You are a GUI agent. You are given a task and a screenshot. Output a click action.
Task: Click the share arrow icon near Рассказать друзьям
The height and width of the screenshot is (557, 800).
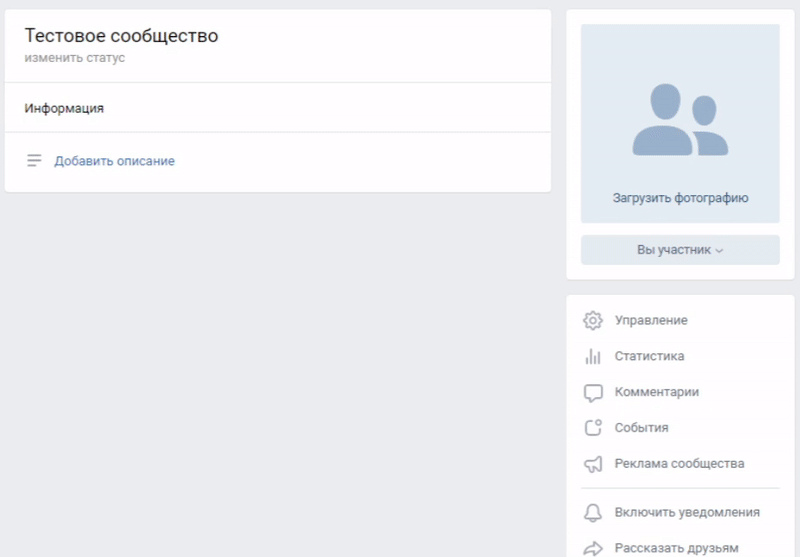[593, 548]
